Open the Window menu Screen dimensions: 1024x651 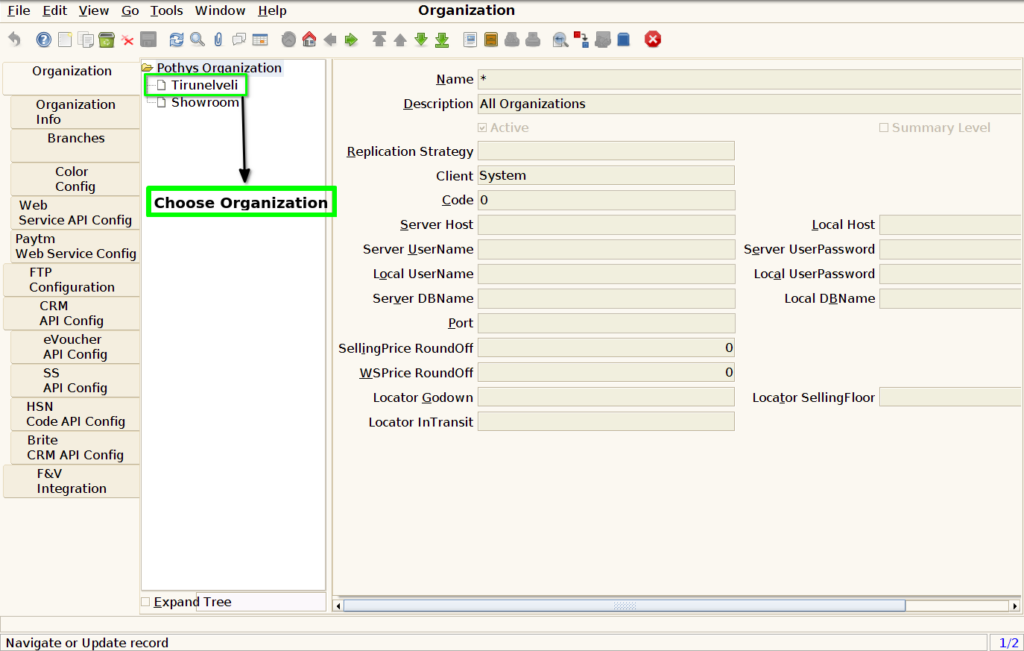point(220,10)
